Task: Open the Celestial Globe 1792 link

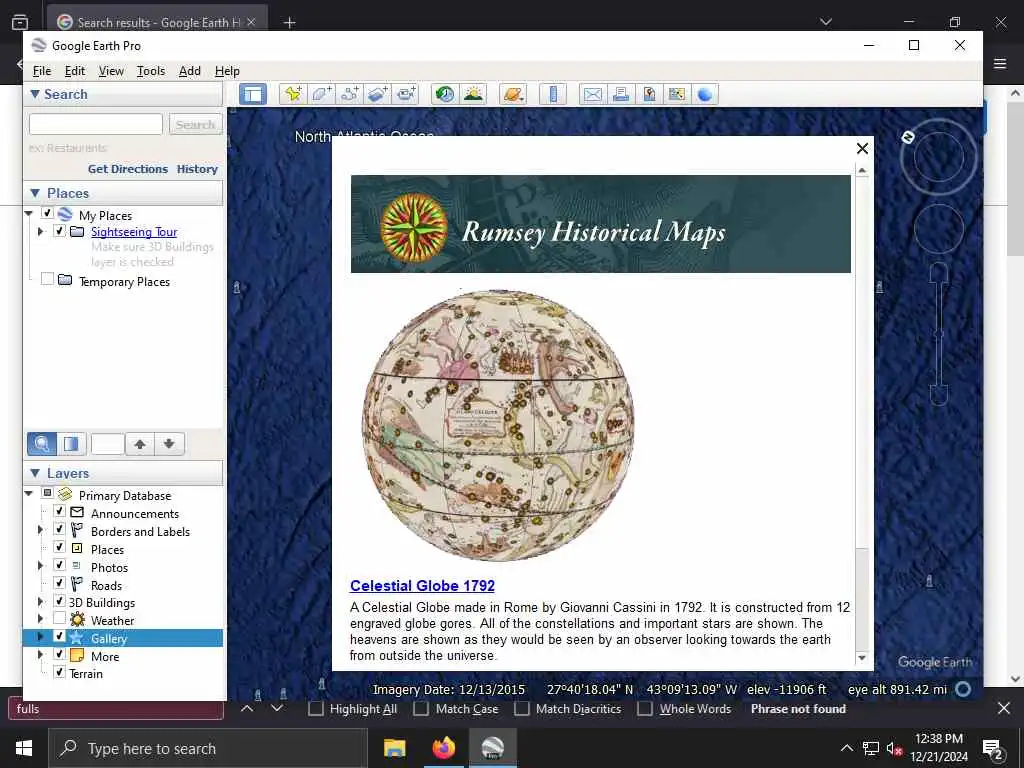Action: tap(423, 586)
